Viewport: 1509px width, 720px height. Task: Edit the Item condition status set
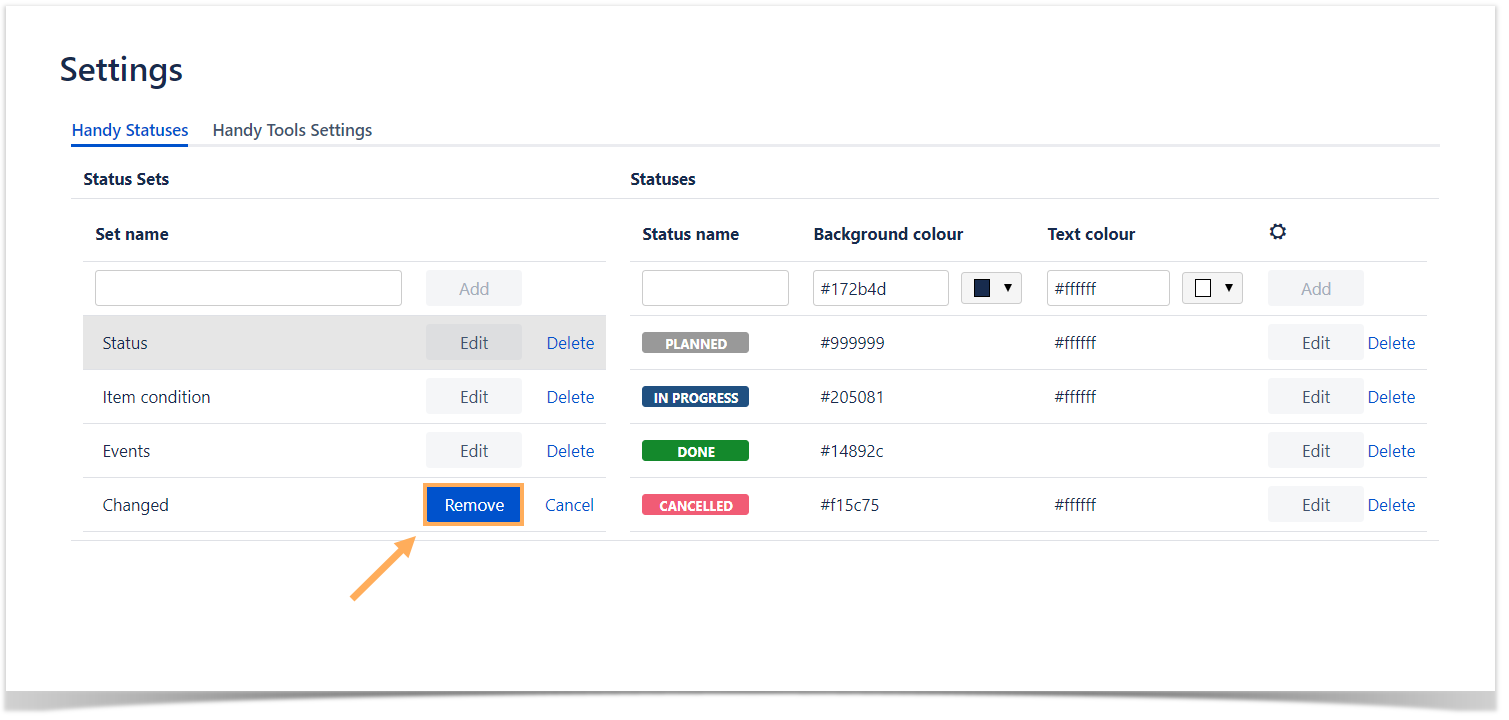click(474, 397)
